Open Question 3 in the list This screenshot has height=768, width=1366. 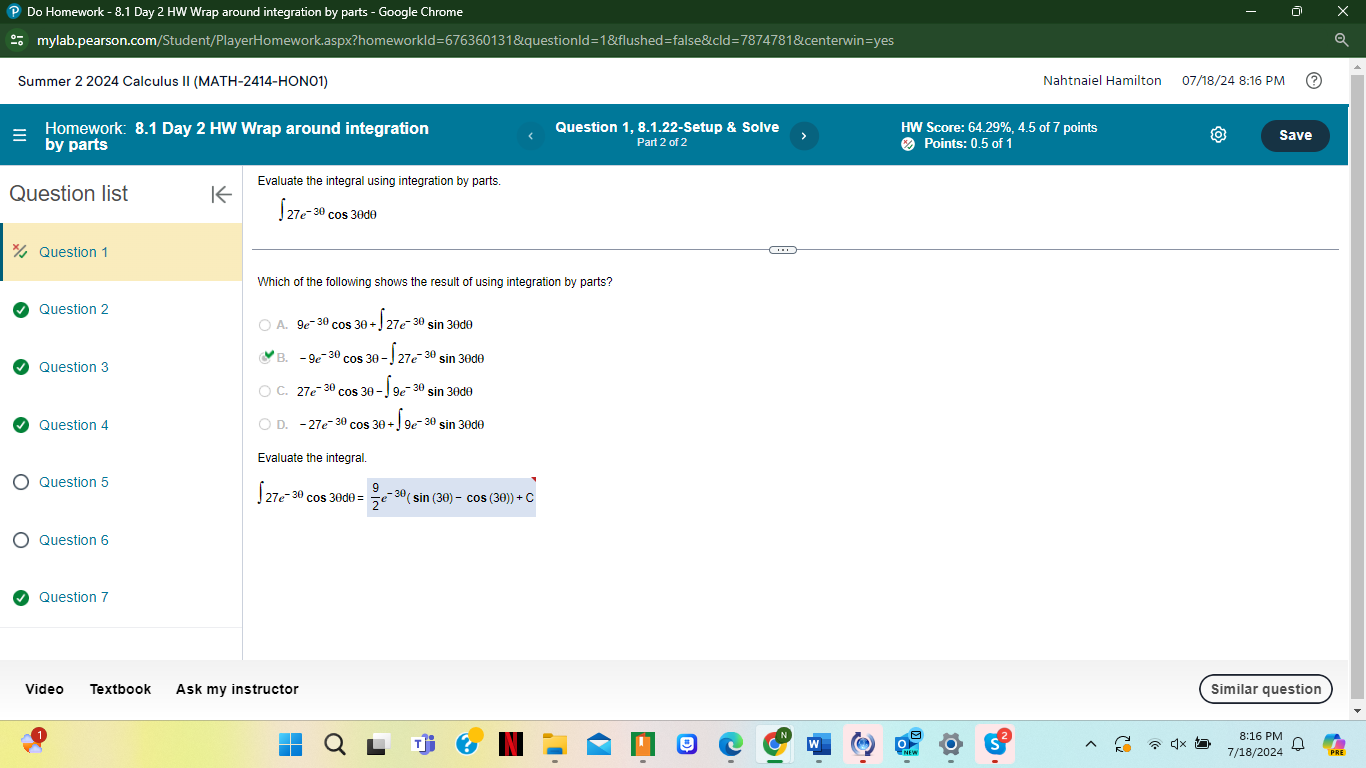point(121,367)
